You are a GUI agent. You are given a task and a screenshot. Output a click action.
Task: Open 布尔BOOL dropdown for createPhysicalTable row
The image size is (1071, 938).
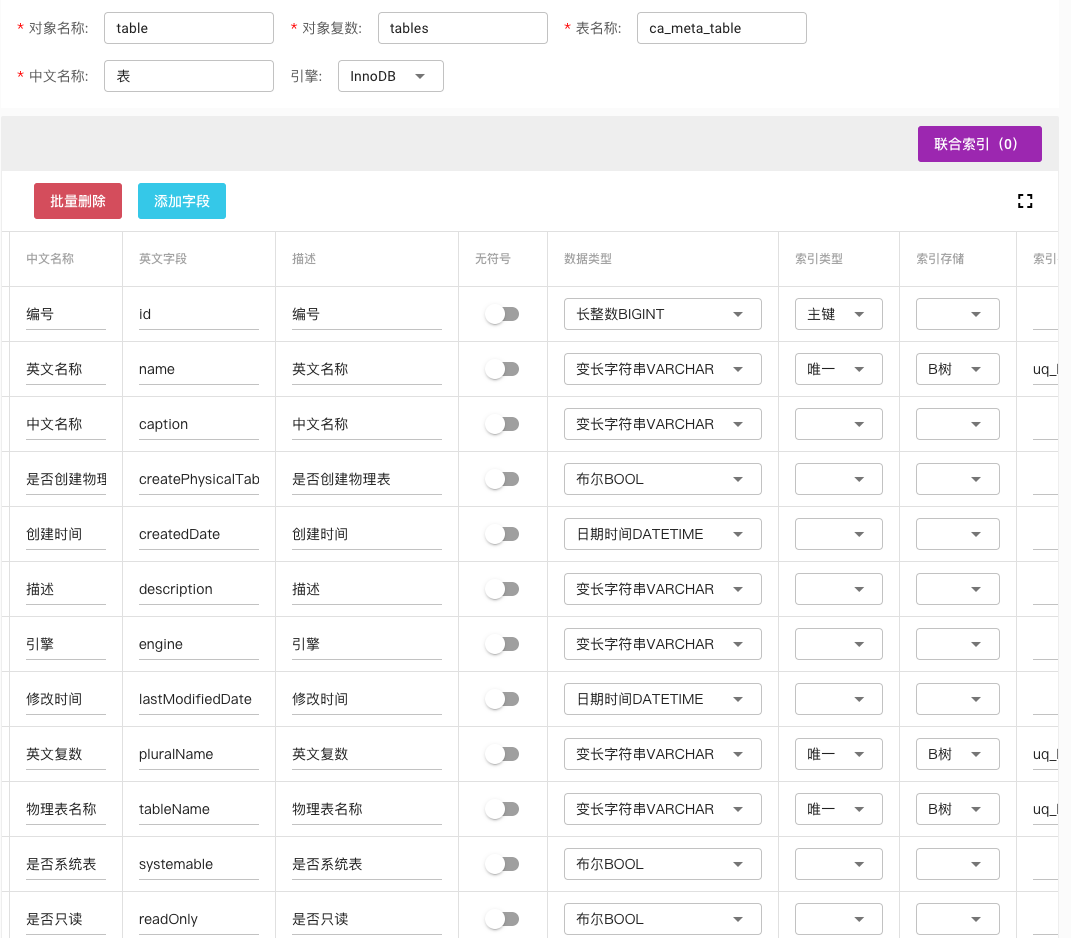[x=663, y=479]
